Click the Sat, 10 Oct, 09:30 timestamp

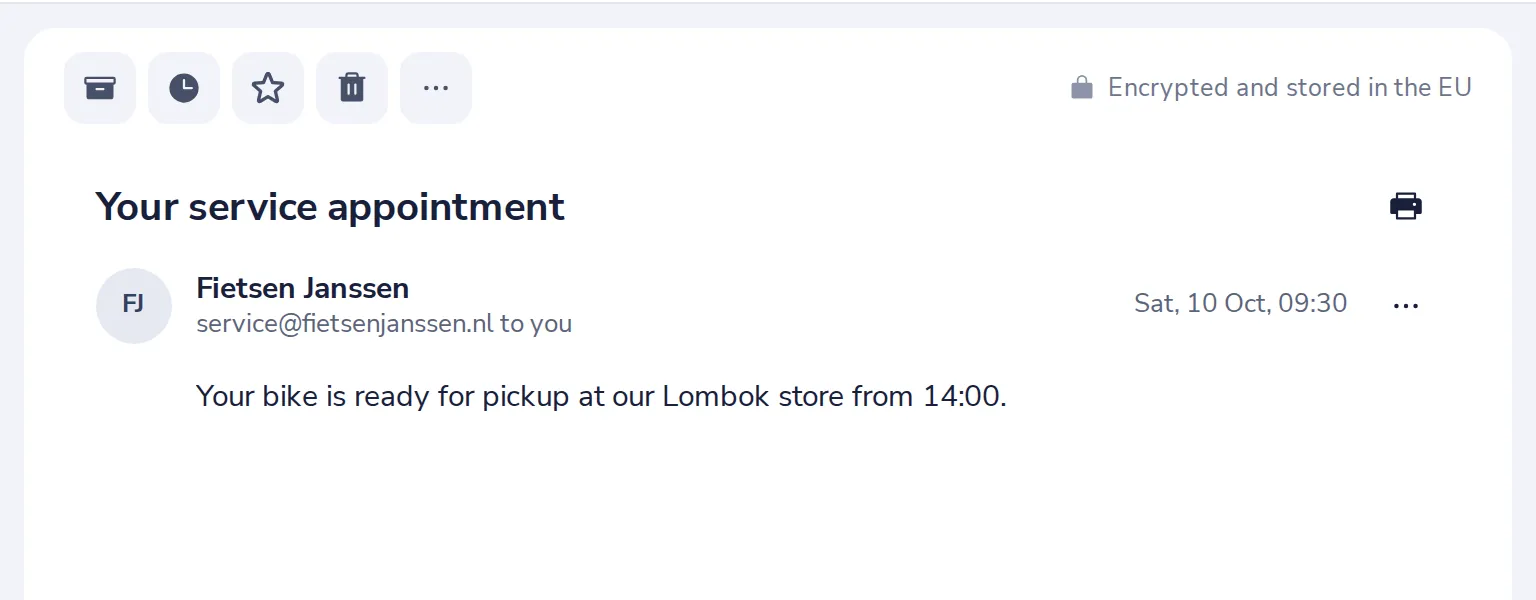[1241, 303]
